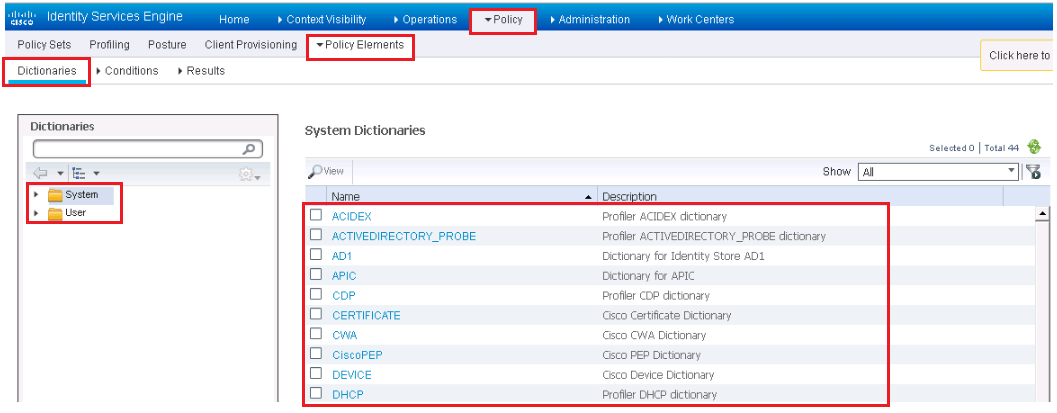Click the tree view icon in Dictionaries toolbar
This screenshot has width=1057, height=413.
(77, 174)
